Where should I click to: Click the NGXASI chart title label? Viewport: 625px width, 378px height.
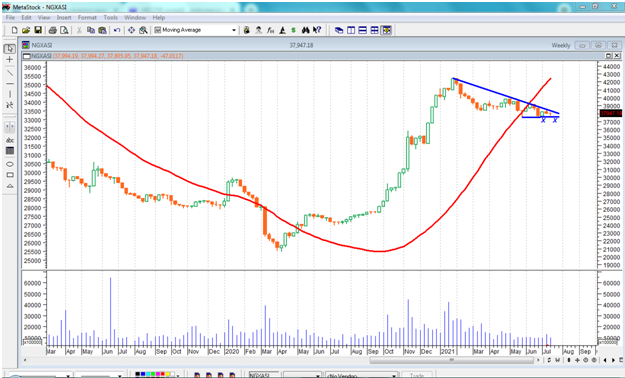pyautogui.click(x=42, y=45)
